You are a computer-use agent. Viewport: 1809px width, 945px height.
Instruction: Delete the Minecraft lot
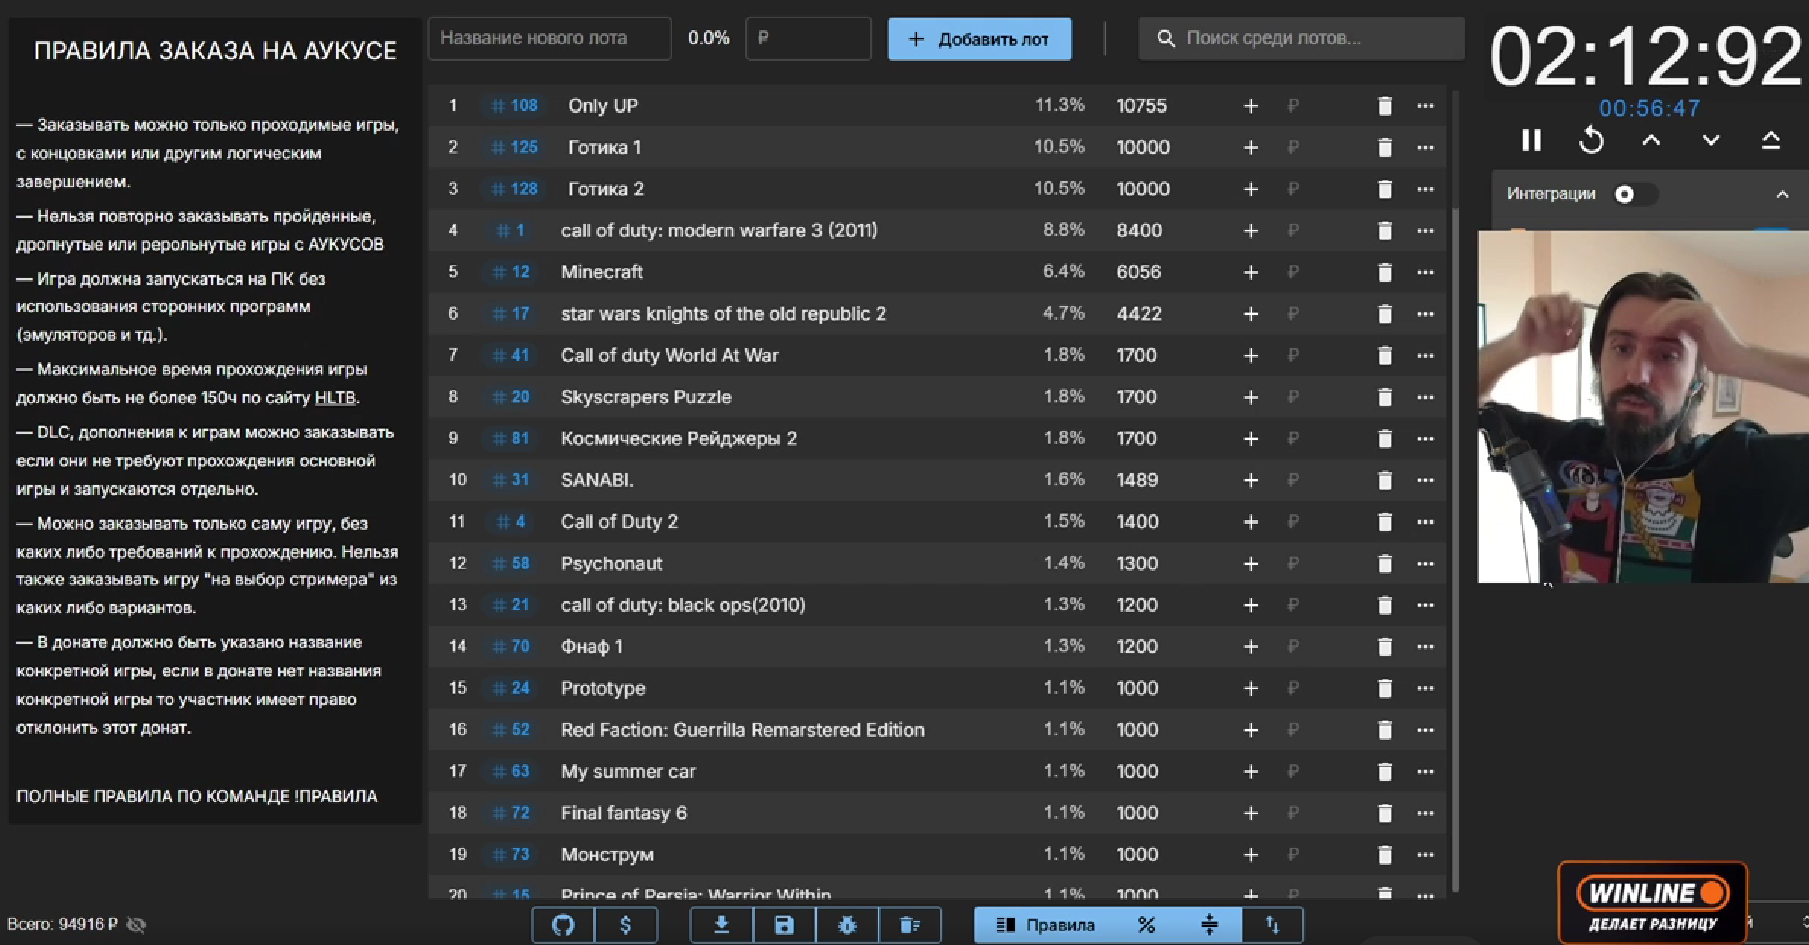pyautogui.click(x=1385, y=272)
